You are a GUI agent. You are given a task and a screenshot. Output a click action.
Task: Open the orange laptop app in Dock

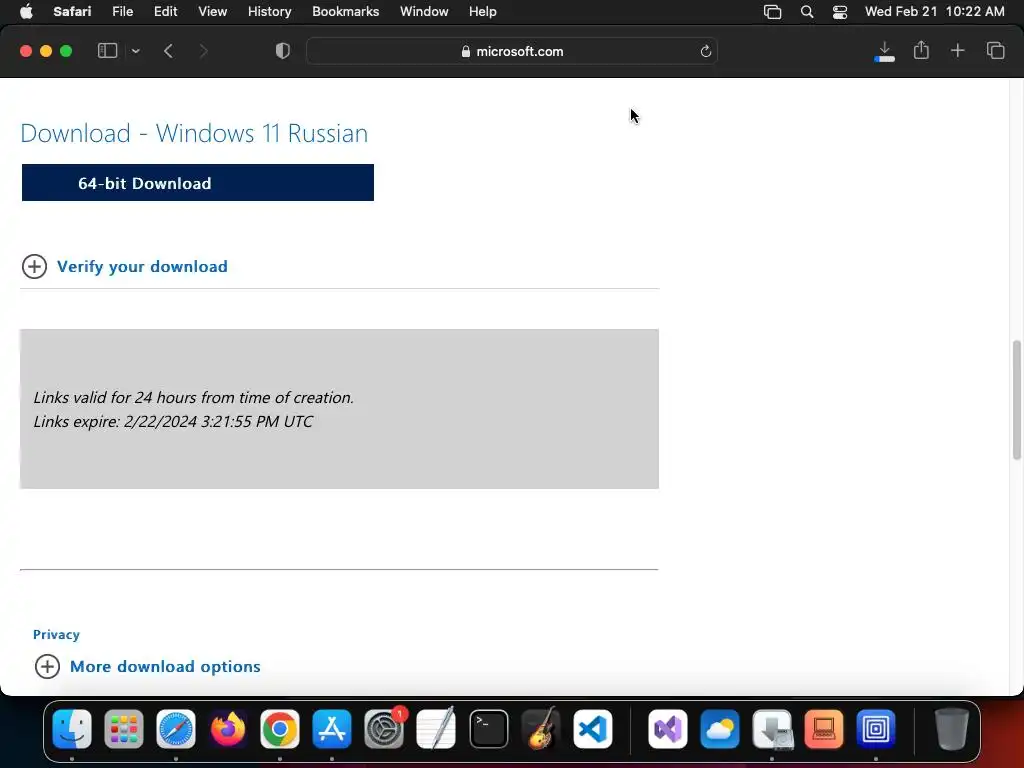coord(824,729)
